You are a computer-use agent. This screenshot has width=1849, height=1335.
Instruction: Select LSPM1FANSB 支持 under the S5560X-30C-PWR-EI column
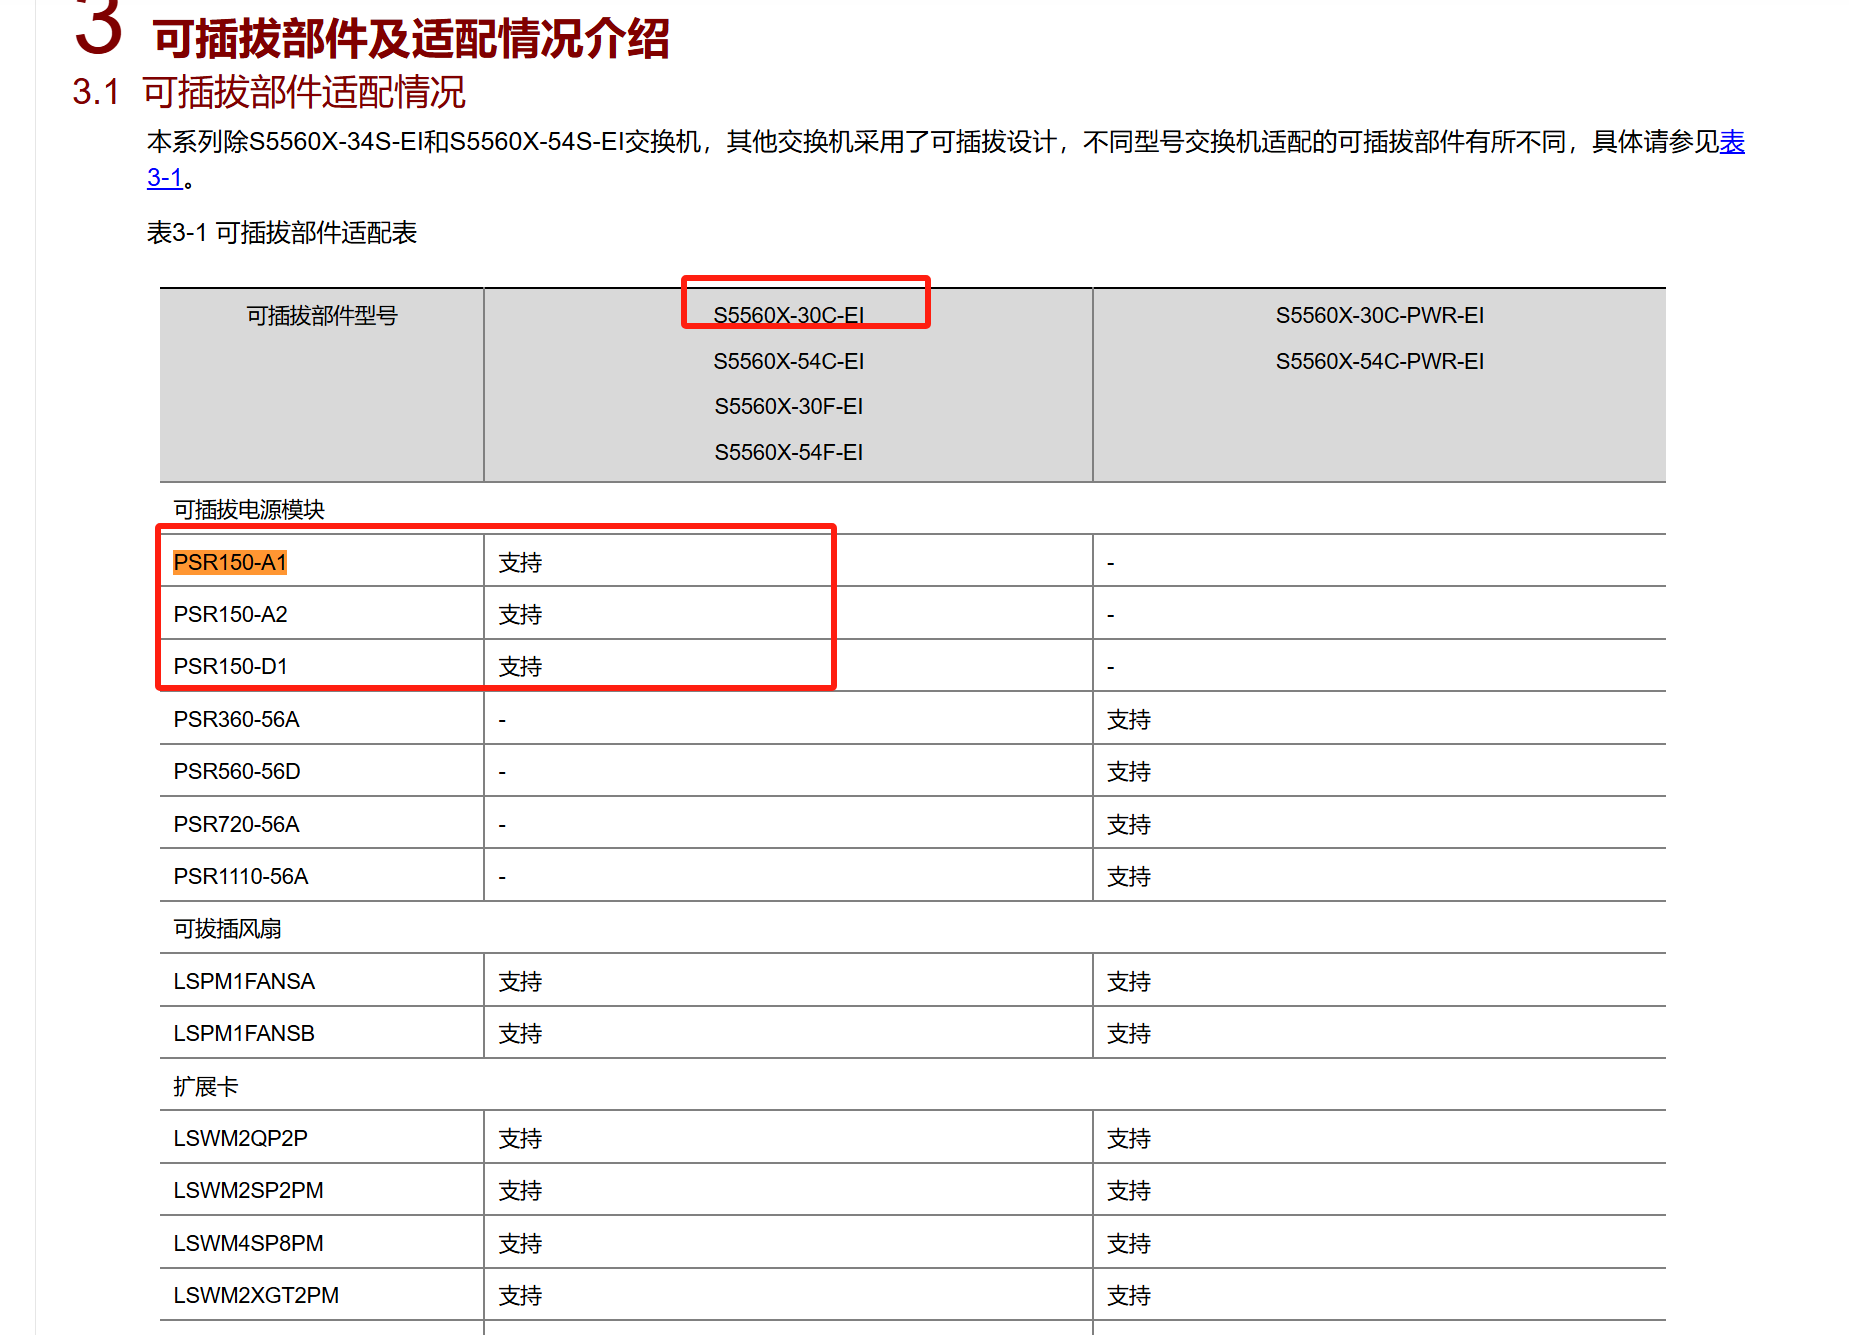point(1129,1034)
